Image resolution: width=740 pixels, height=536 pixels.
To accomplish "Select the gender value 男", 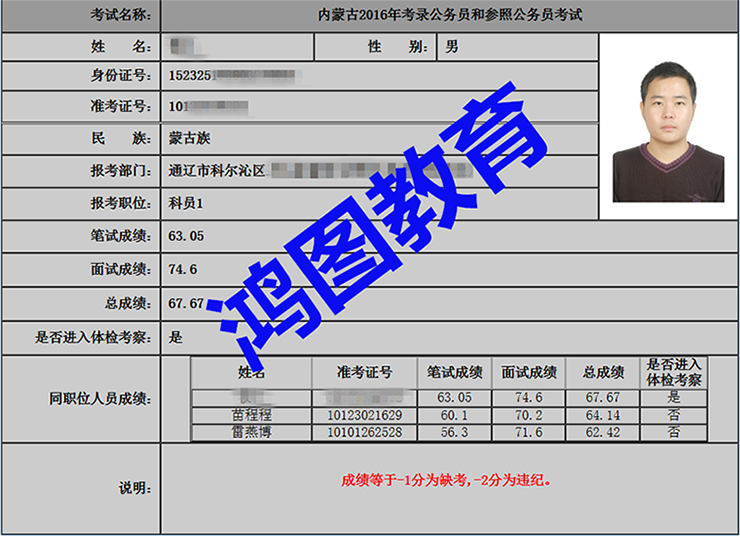I will coord(452,47).
